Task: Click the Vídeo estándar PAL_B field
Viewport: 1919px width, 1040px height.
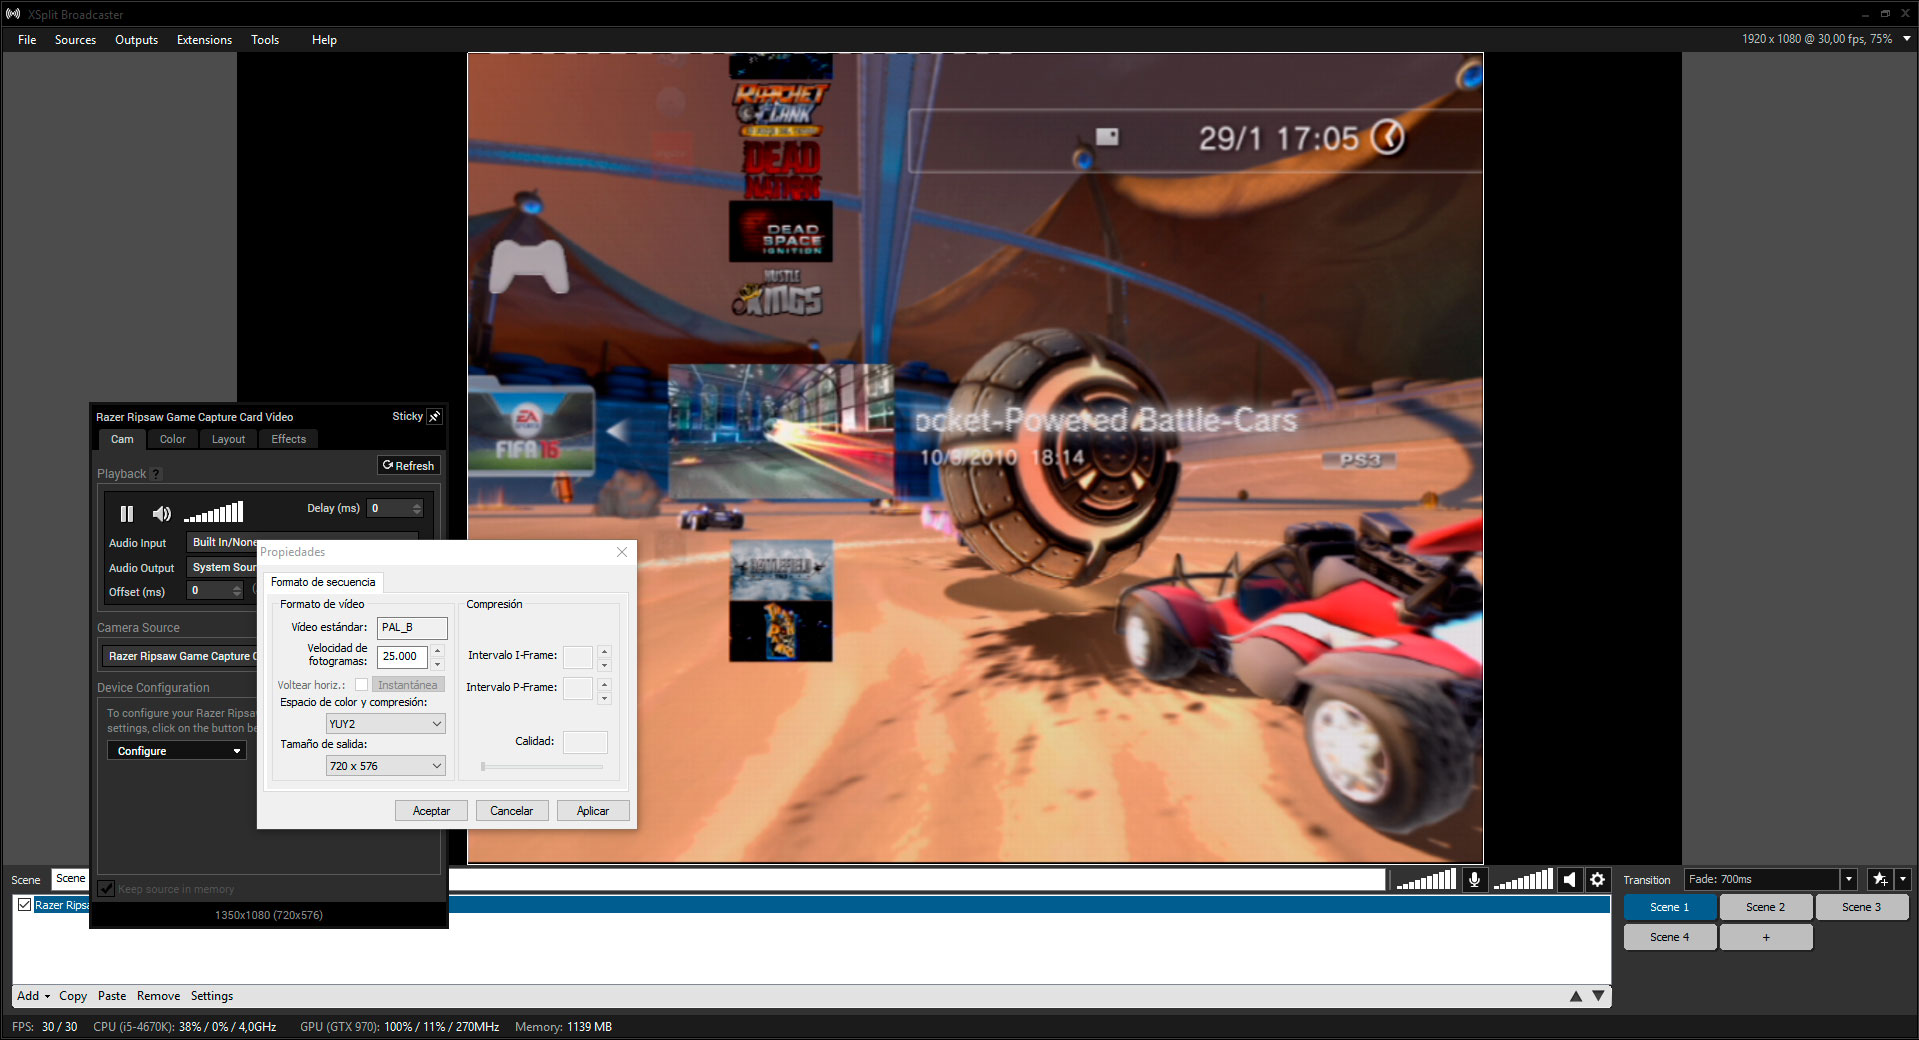Action: (412, 627)
